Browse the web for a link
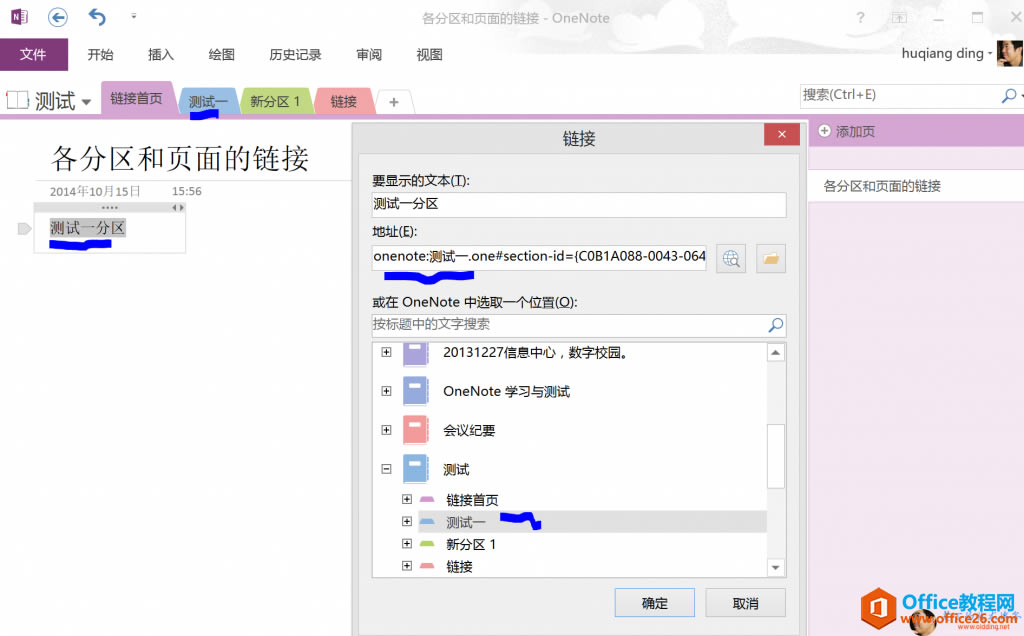 (x=731, y=259)
